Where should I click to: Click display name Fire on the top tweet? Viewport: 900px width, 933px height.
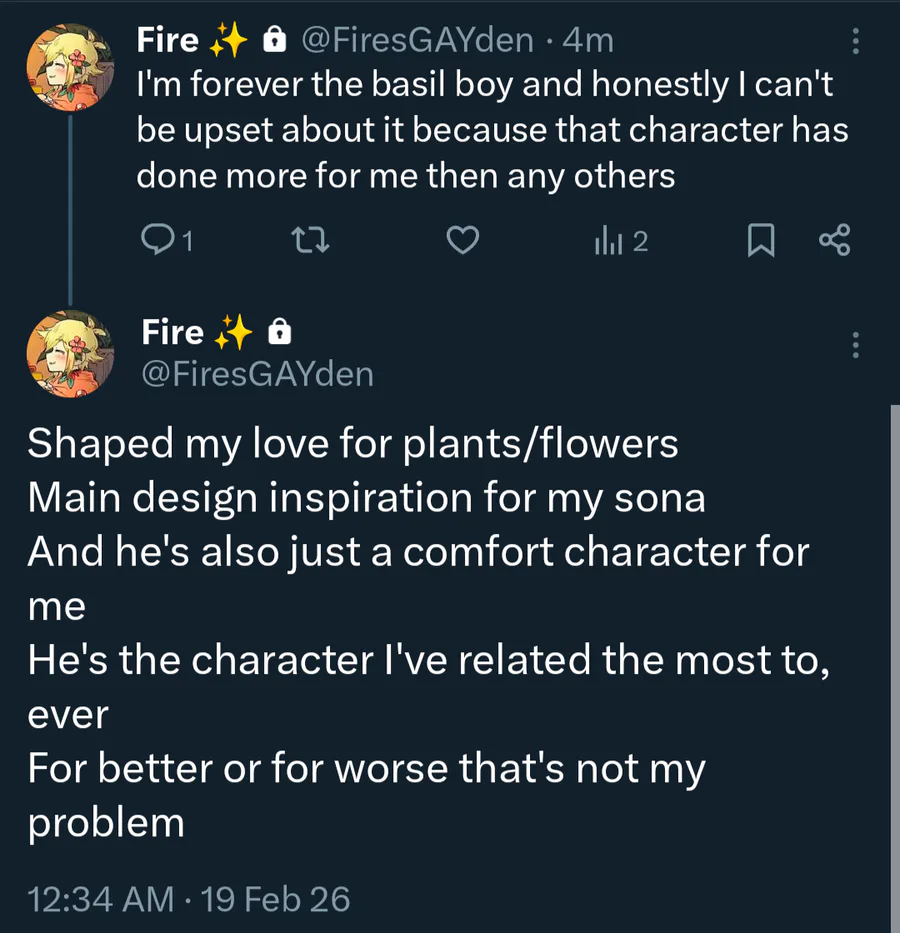point(167,40)
